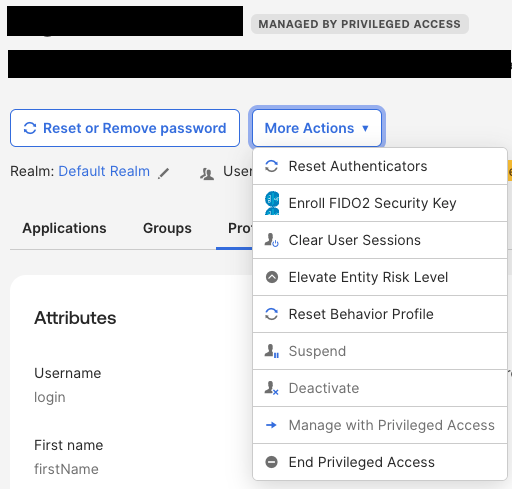Image resolution: width=512 pixels, height=489 pixels.
Task: Select End Privileged Access option
Action: pos(380,462)
